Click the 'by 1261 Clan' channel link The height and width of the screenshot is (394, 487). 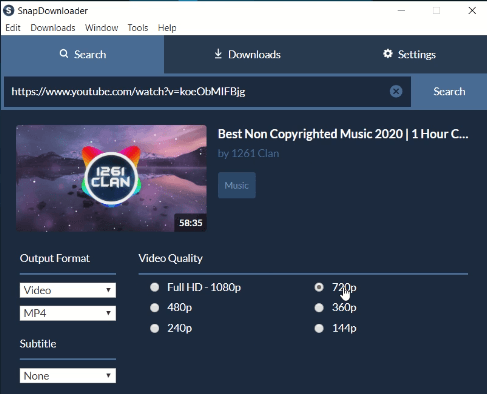point(248,154)
